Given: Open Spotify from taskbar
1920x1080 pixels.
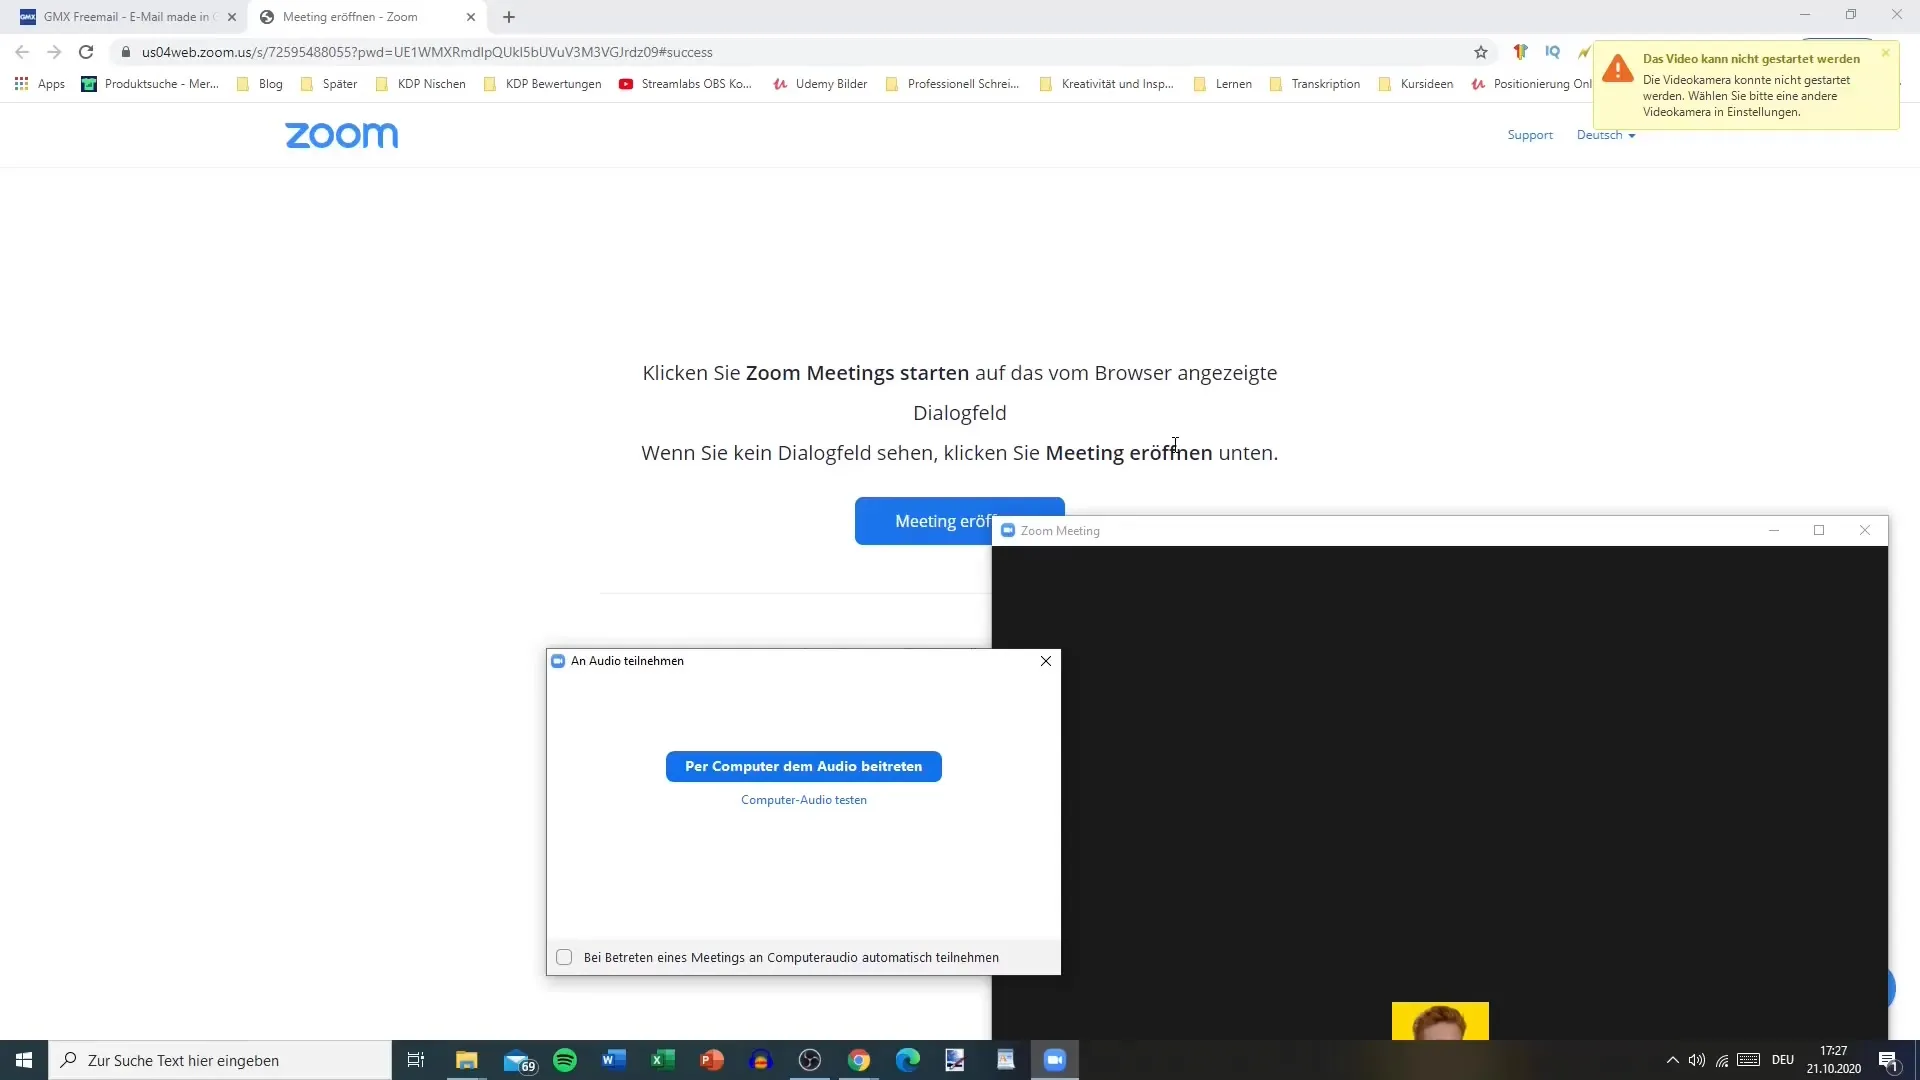Looking at the screenshot, I should point(565,1060).
